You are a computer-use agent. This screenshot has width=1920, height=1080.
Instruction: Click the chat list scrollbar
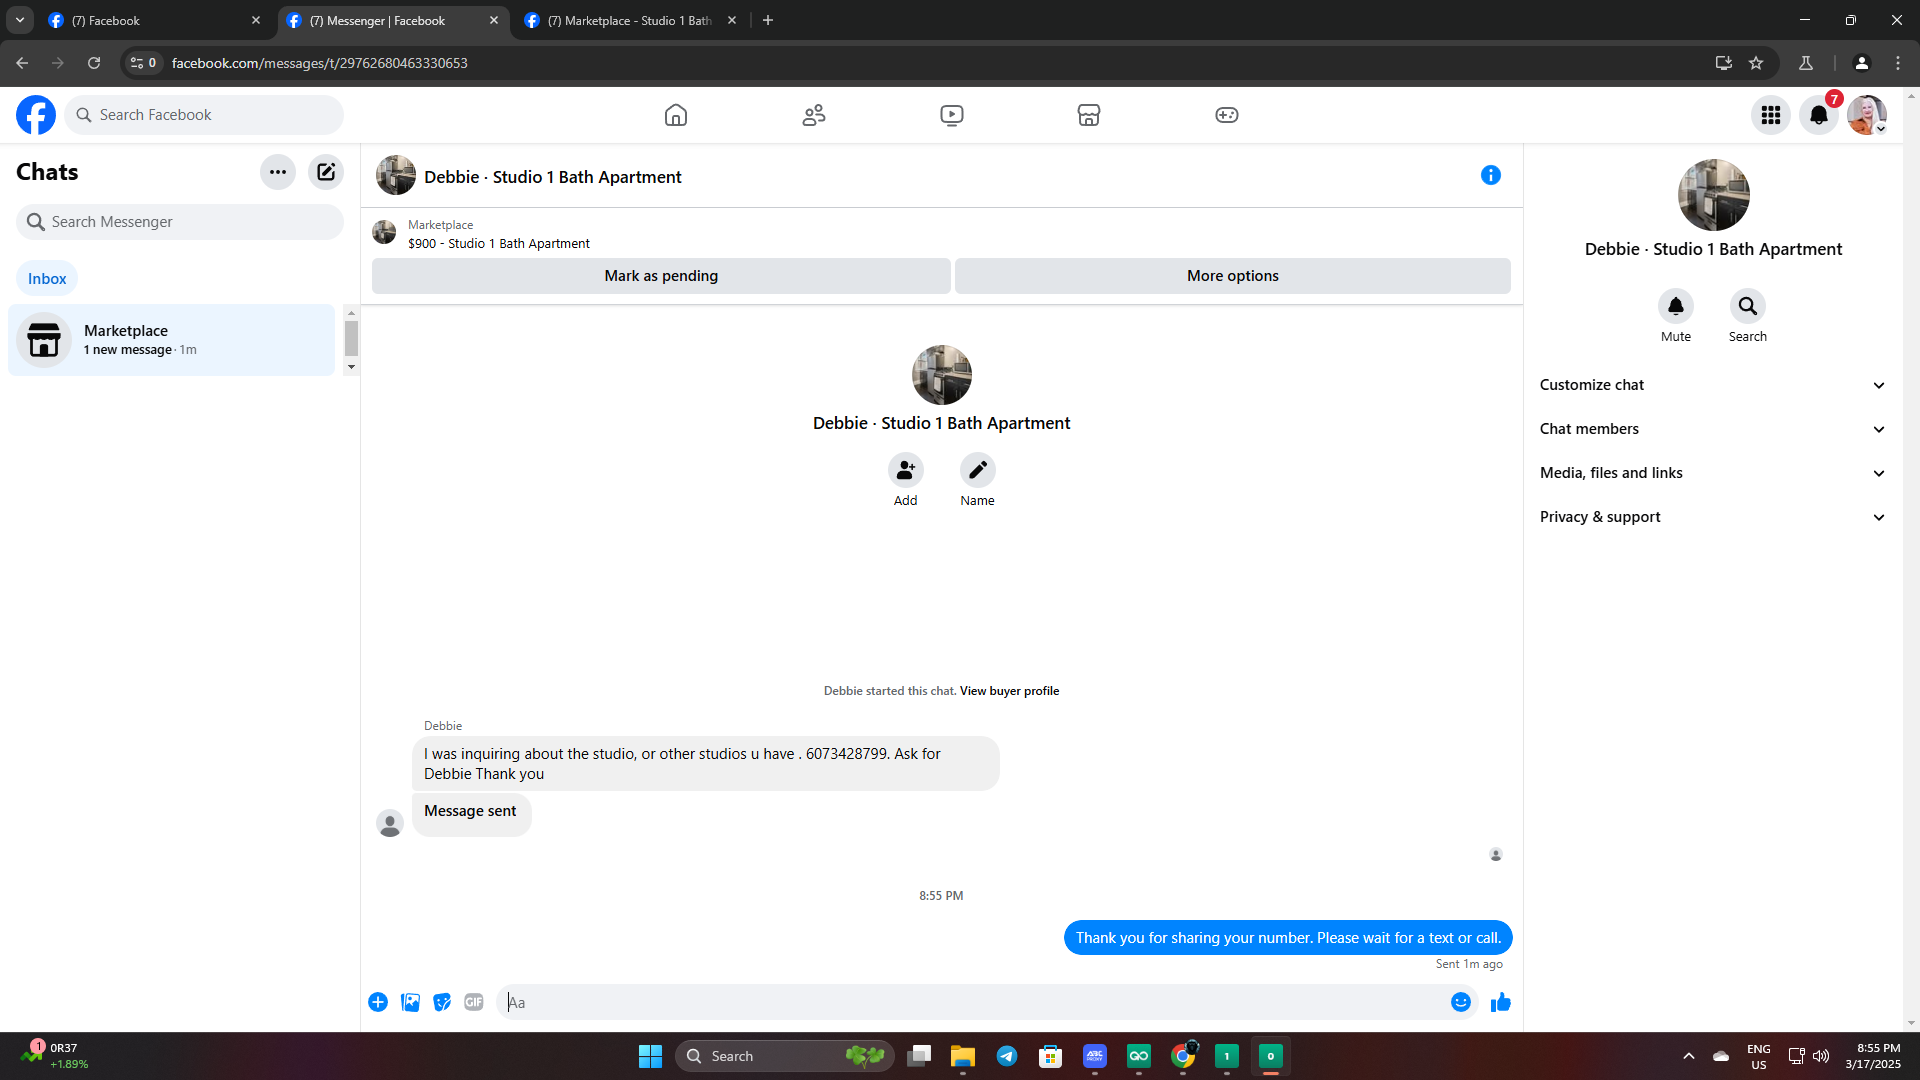351,339
